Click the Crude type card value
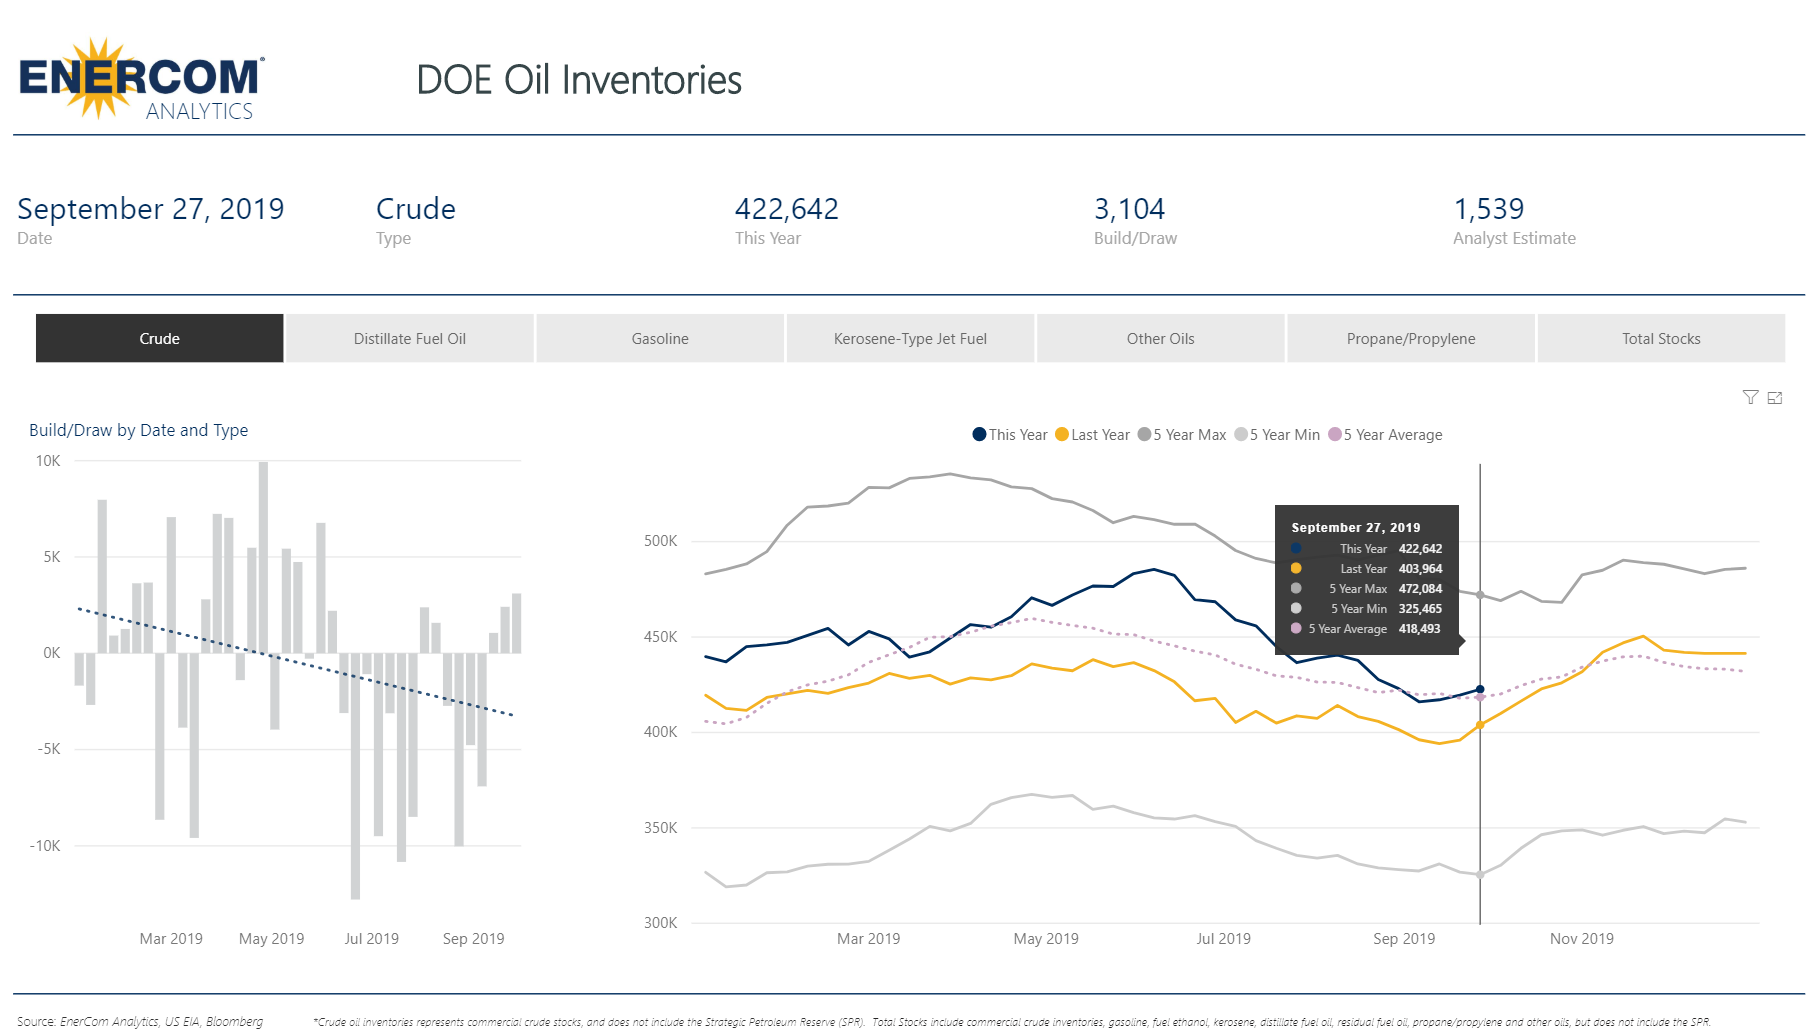This screenshot has height=1034, width=1811. tap(416, 209)
